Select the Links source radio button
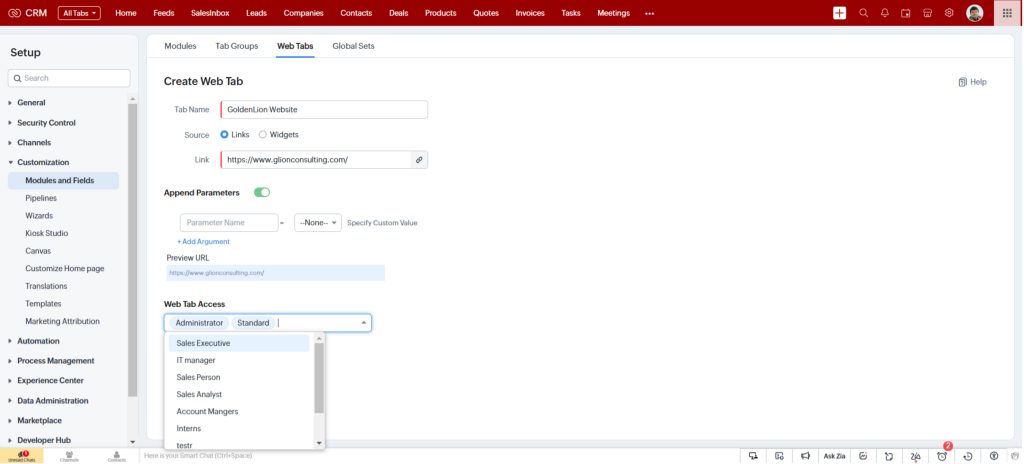 [225, 134]
